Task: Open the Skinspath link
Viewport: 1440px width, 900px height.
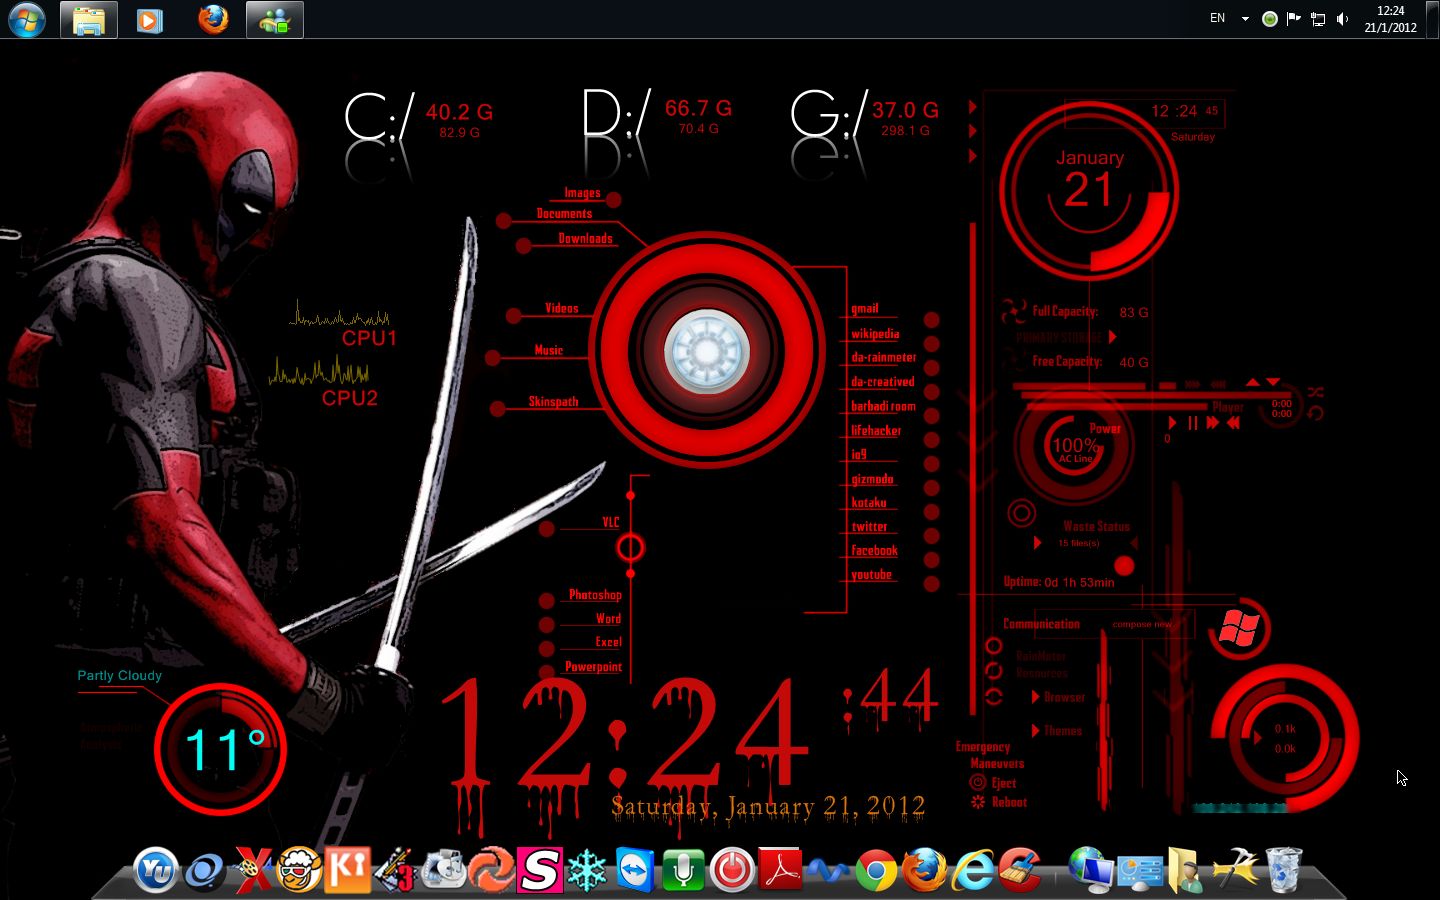Action: [553, 401]
